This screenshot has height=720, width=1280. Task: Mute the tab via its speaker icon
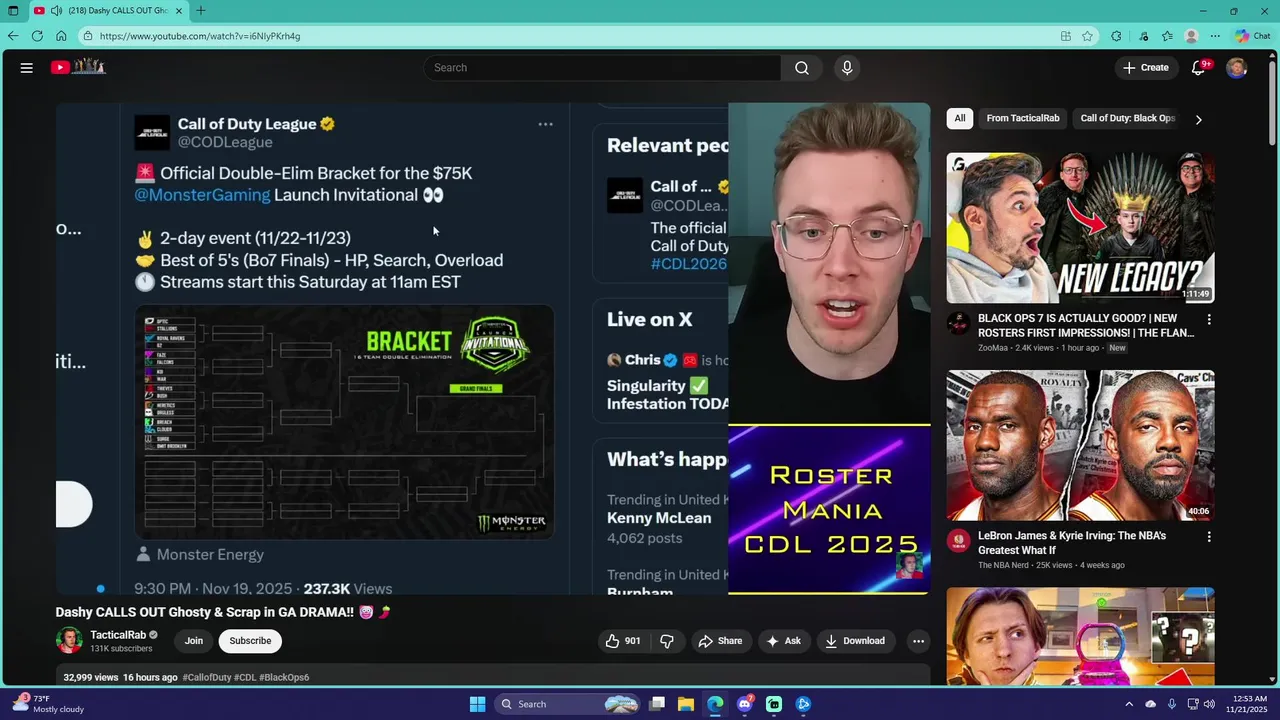56,11
